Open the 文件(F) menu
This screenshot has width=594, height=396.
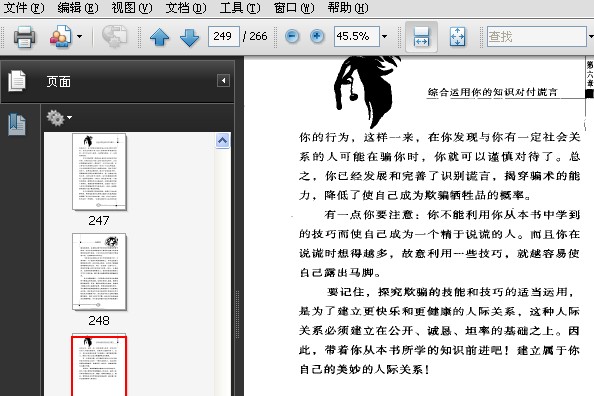23,8
